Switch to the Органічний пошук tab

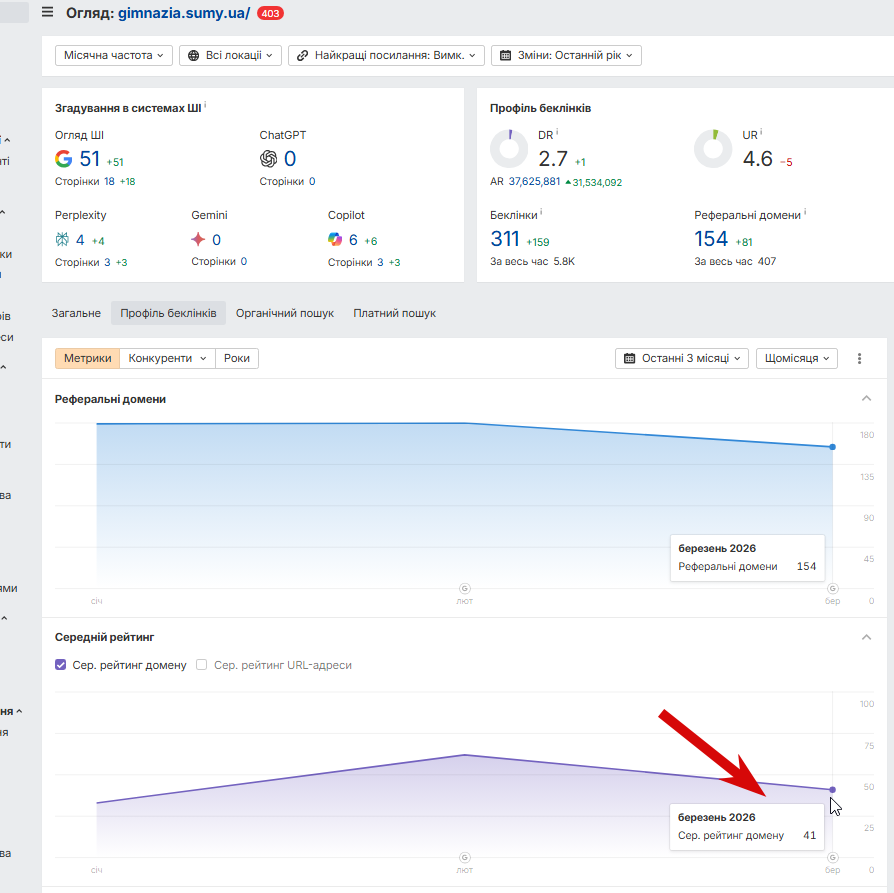[x=285, y=313]
